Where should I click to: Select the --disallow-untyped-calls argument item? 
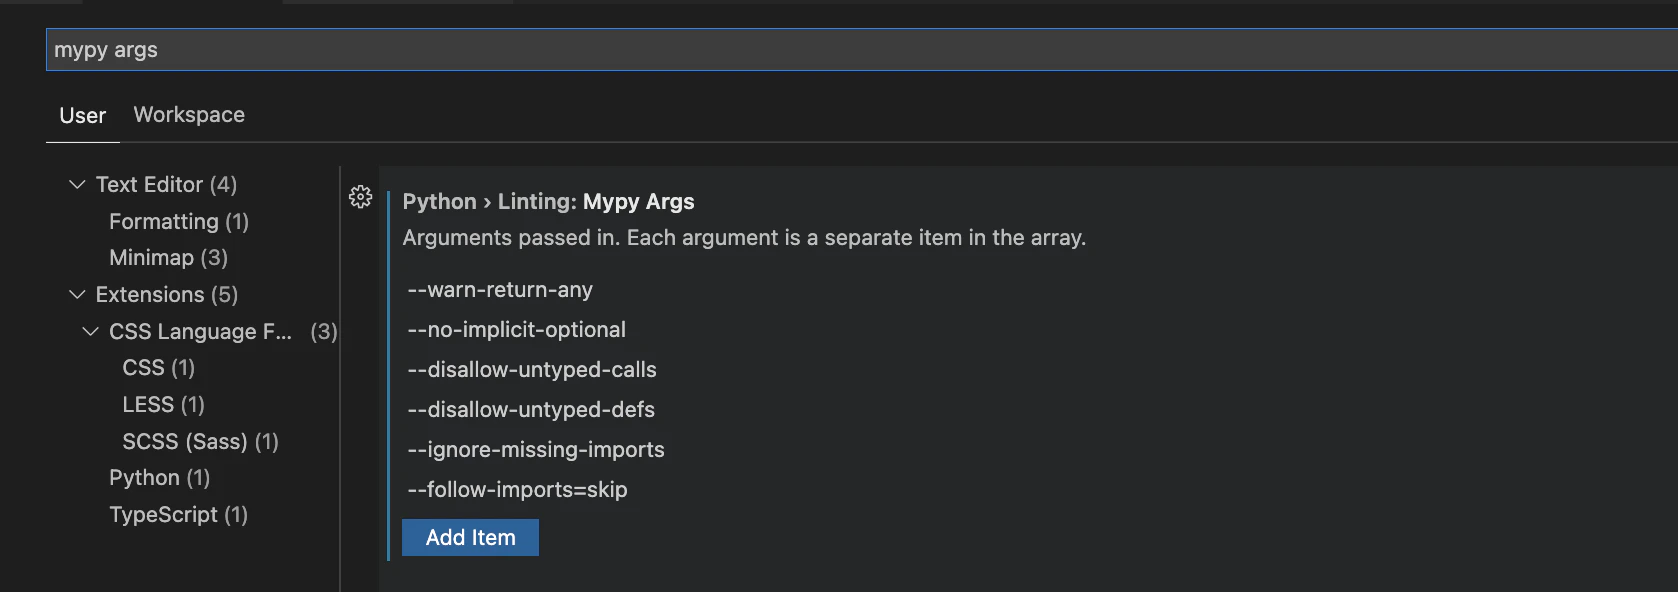[x=532, y=370]
